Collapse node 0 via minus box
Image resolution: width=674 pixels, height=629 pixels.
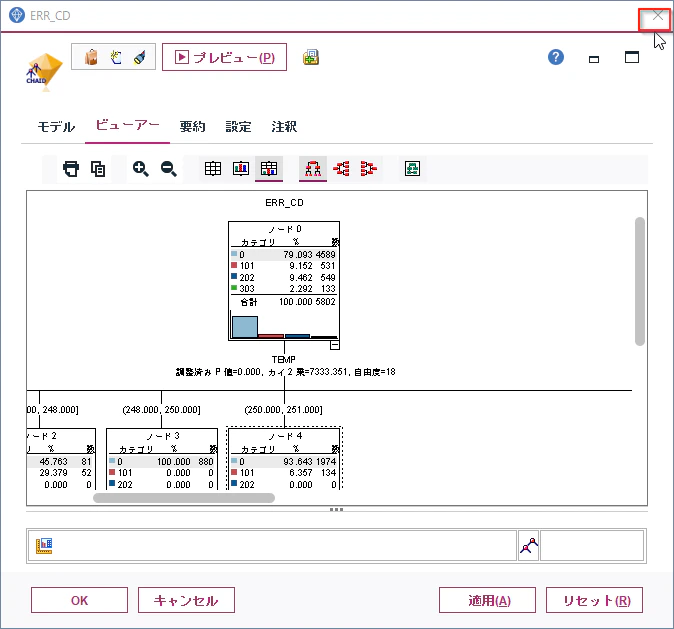coord(335,345)
